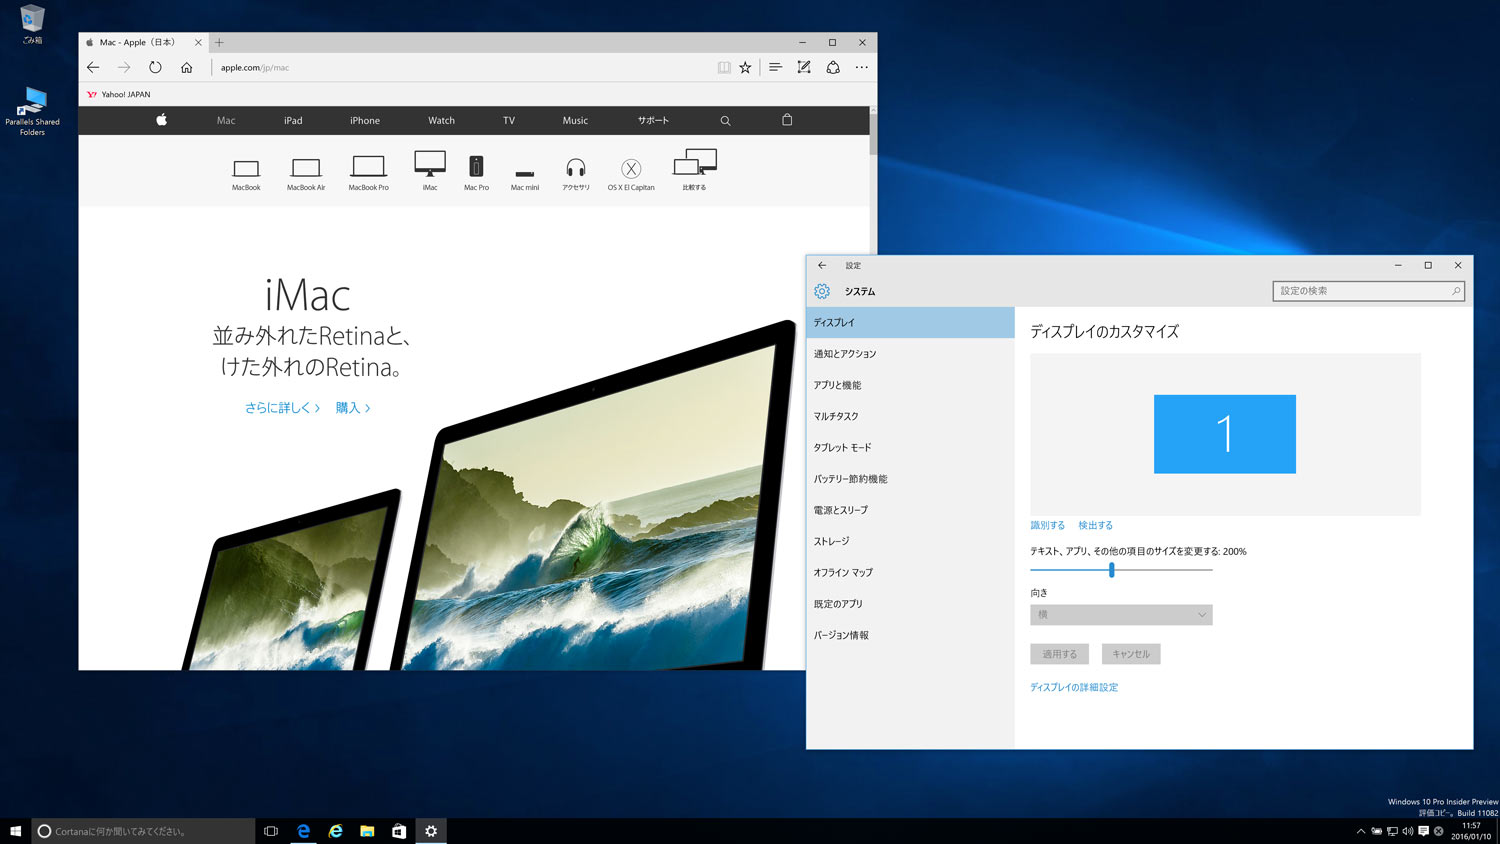Select バージョン情報 in Settings sidebar
The height and width of the screenshot is (844, 1500).
[x=910, y=635]
